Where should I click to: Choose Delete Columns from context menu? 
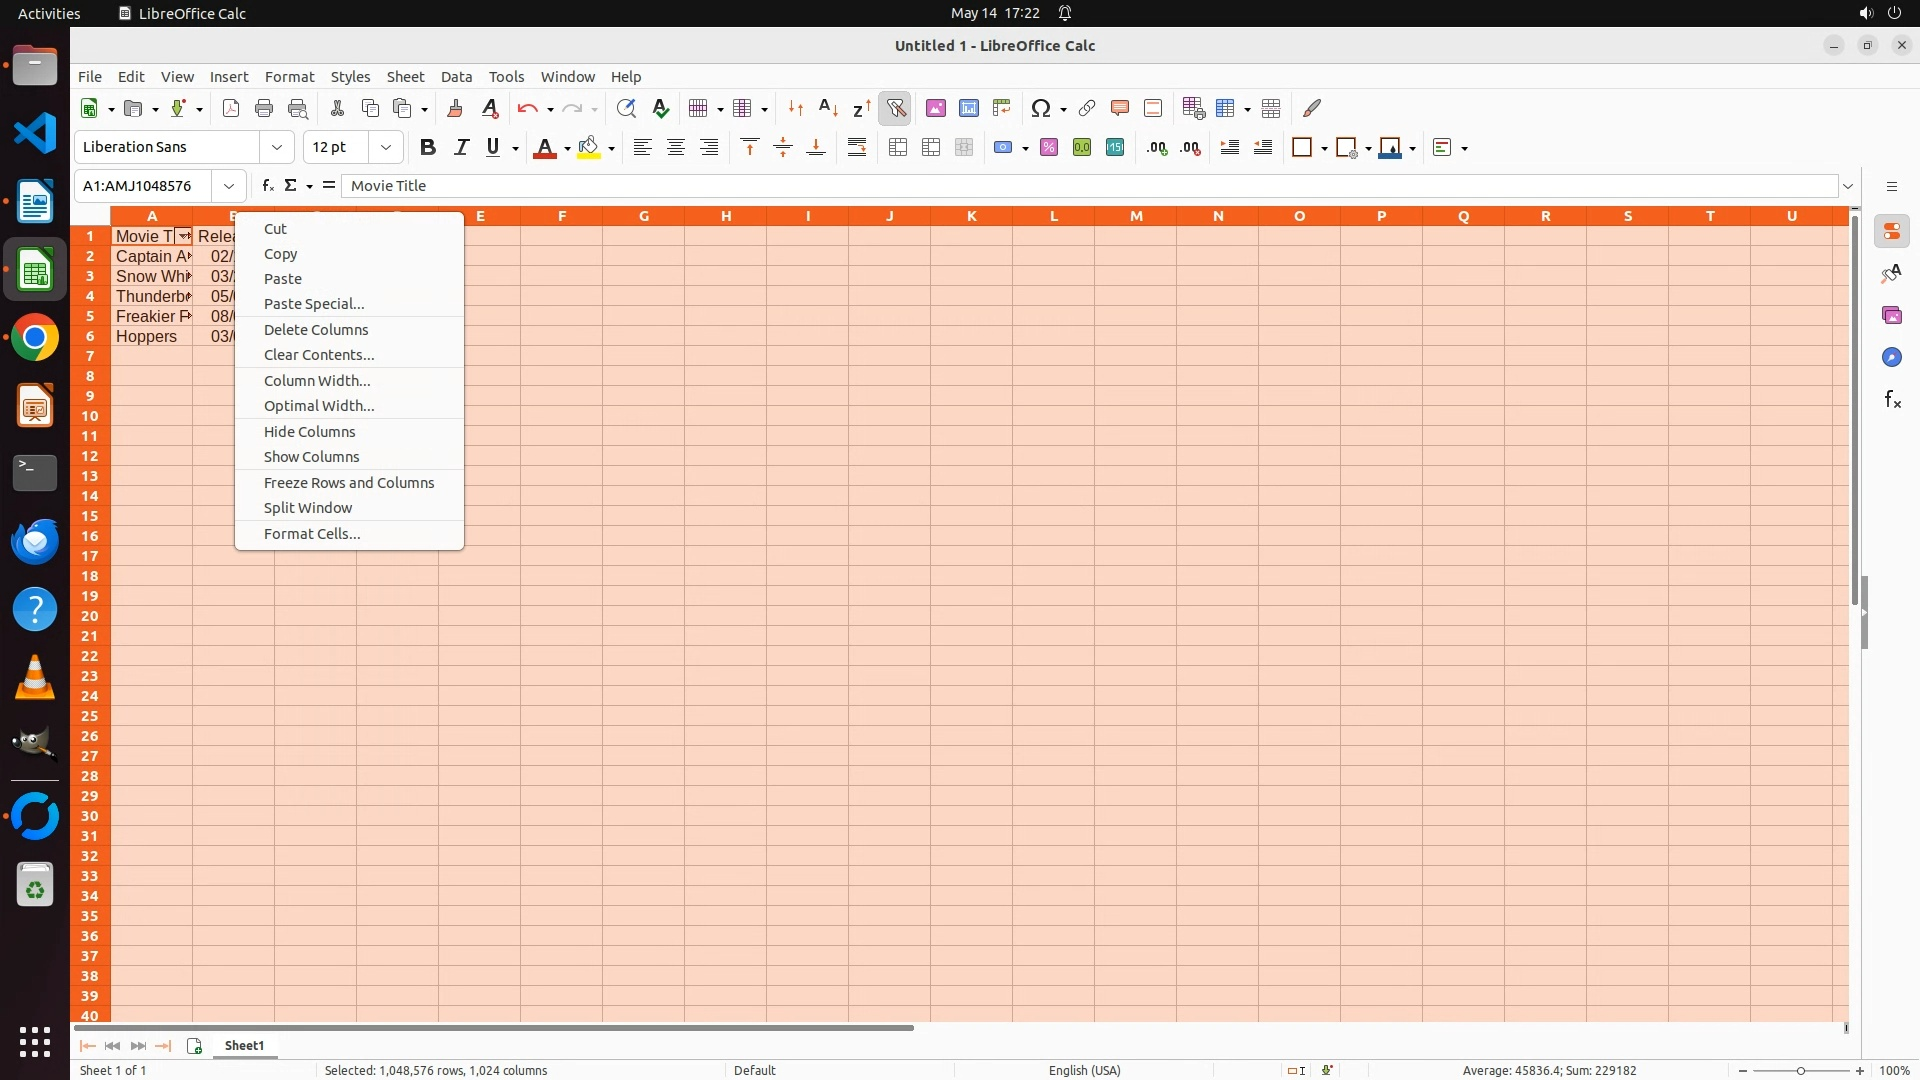(x=316, y=330)
